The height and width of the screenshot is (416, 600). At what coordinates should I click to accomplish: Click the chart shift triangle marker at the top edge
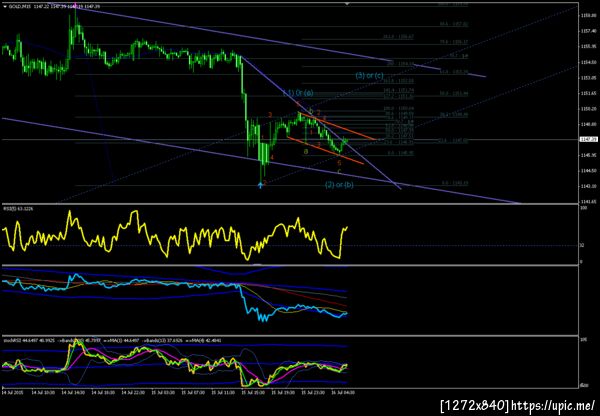pyautogui.click(x=347, y=3)
